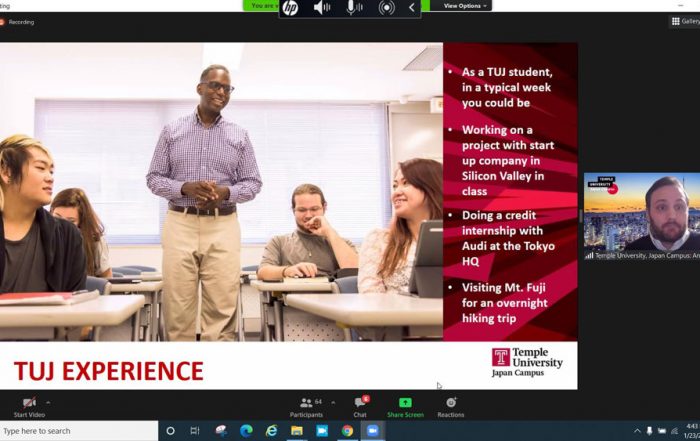Viewport: 700px width, 441px height.
Task: Click the Temple University, Japan Campus name label
Action: (x=647, y=256)
